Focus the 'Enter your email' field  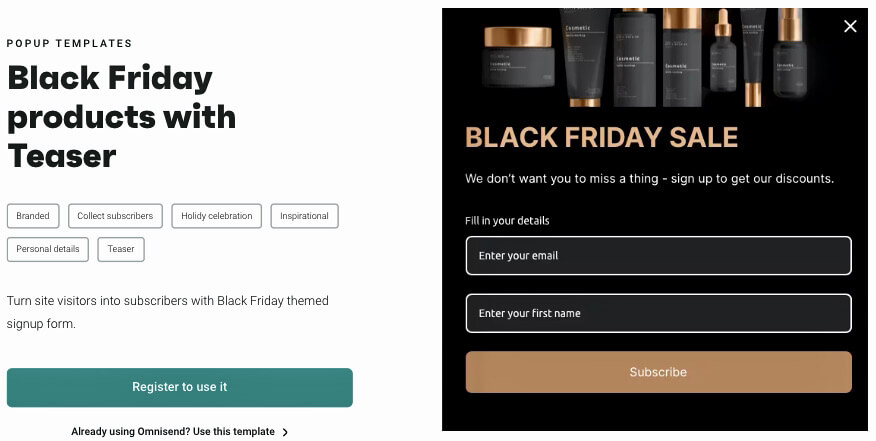point(658,255)
